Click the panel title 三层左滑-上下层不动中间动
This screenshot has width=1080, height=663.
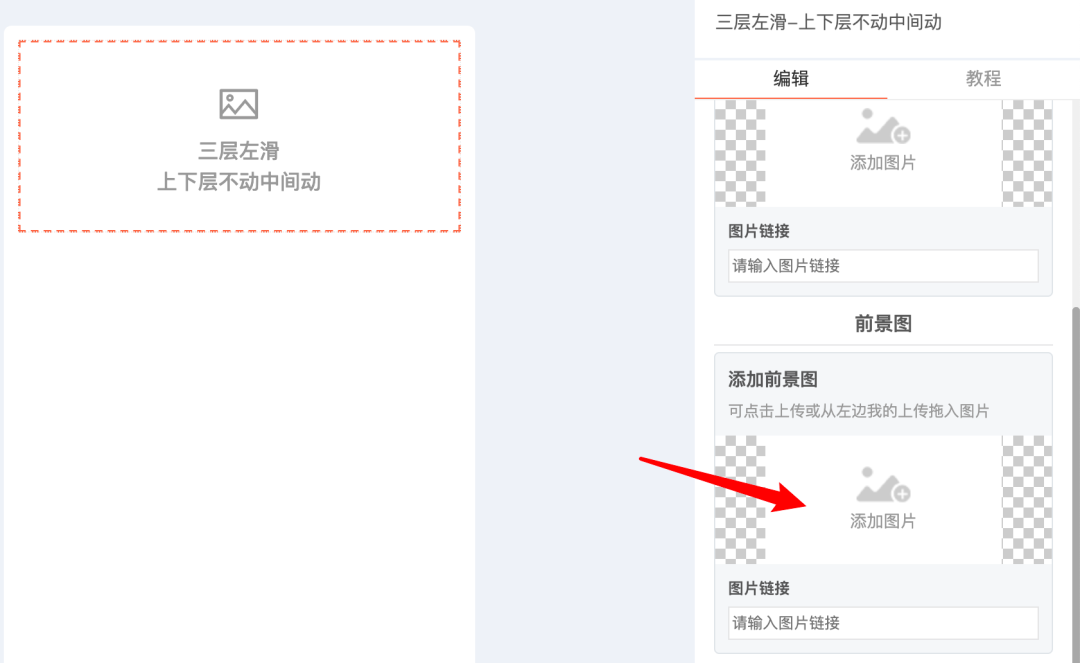pyautogui.click(x=829, y=23)
